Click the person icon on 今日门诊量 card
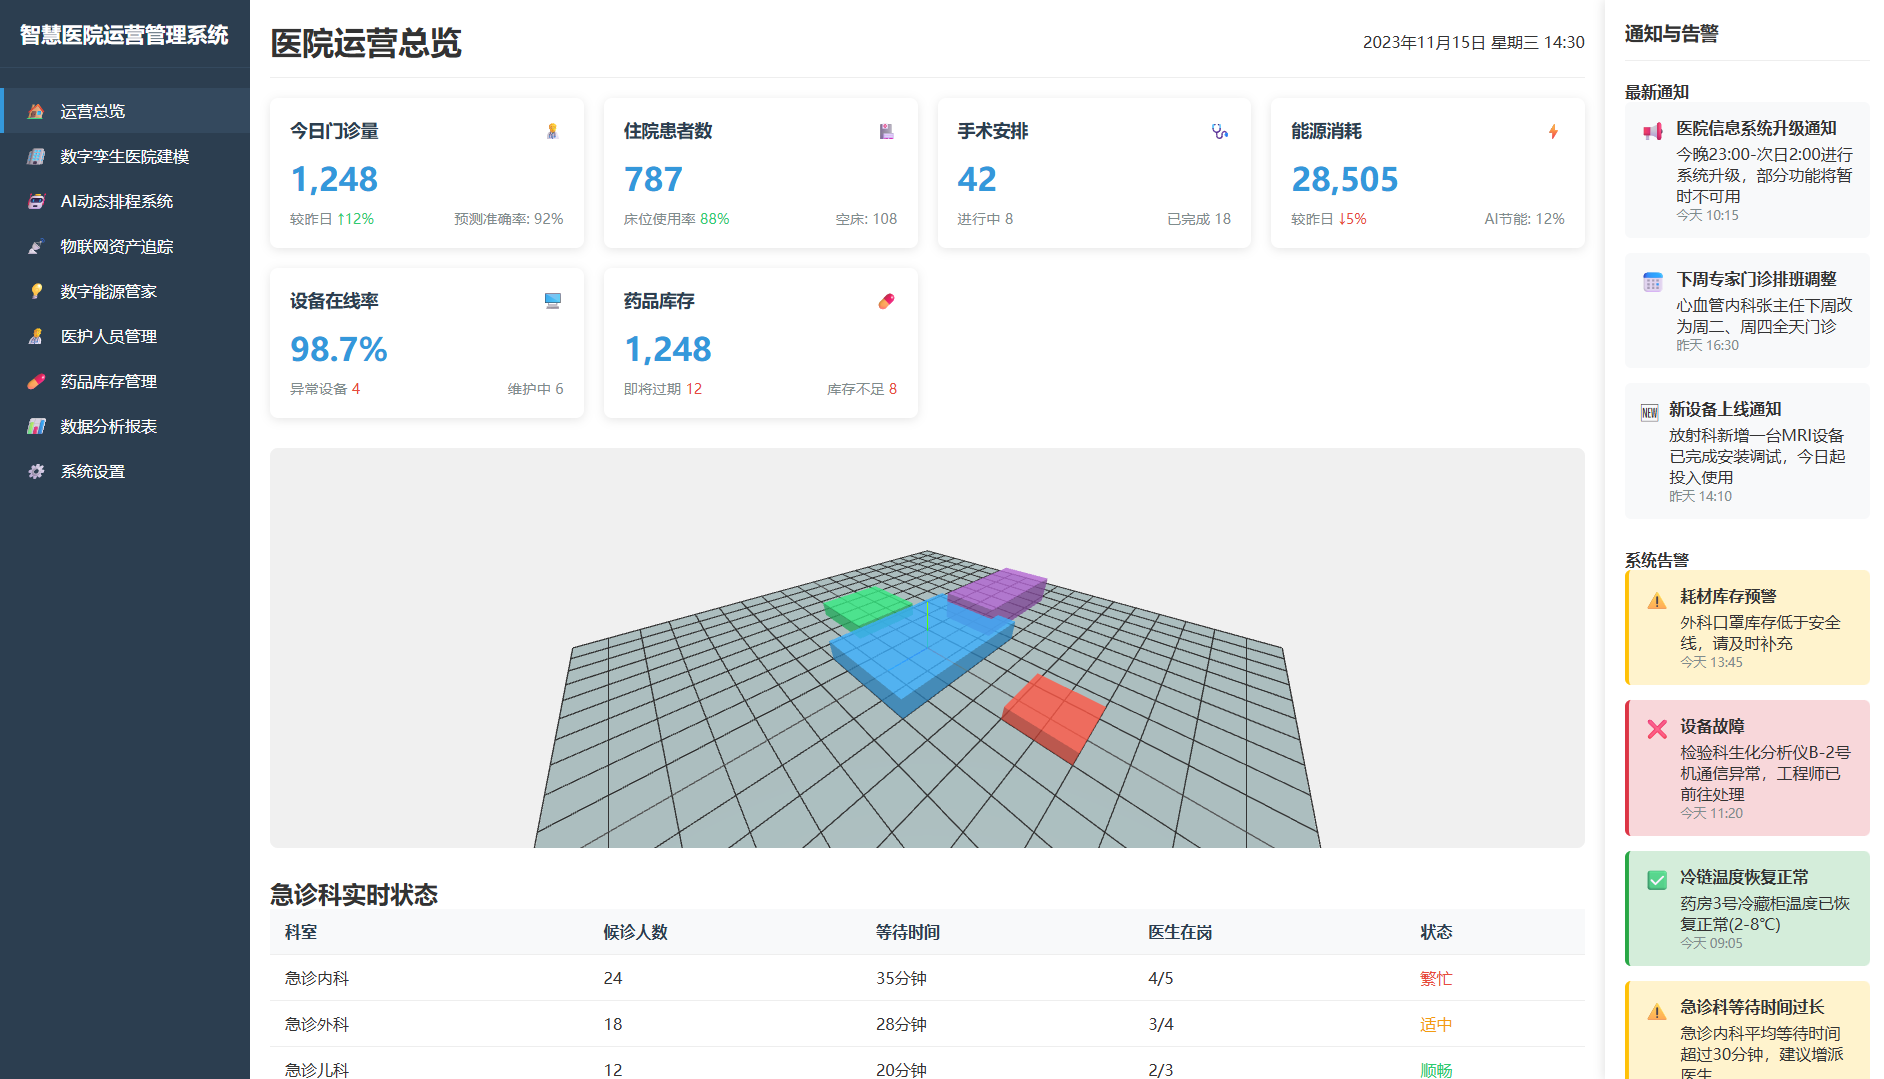Screen dimensions: 1884x1079 tap(552, 132)
